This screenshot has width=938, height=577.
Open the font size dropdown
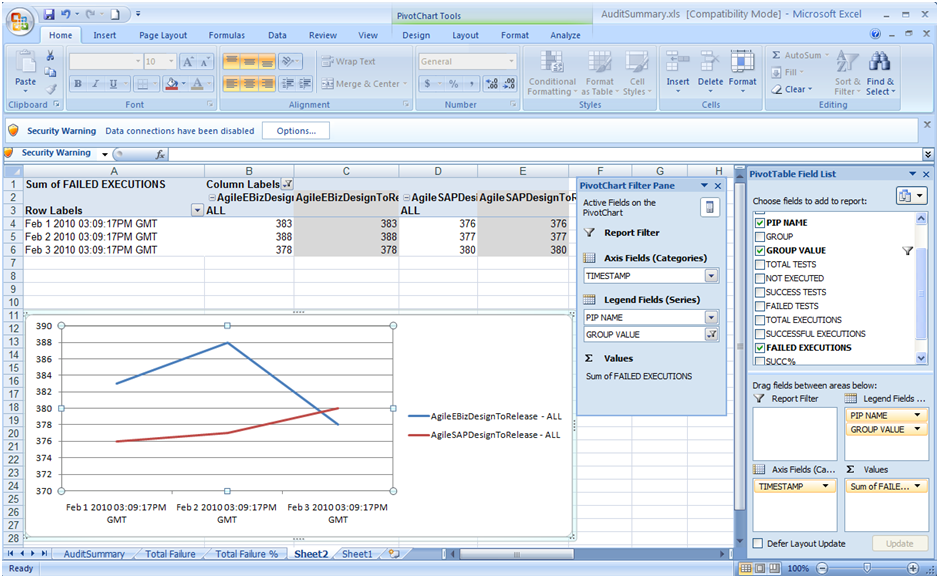tap(171, 62)
